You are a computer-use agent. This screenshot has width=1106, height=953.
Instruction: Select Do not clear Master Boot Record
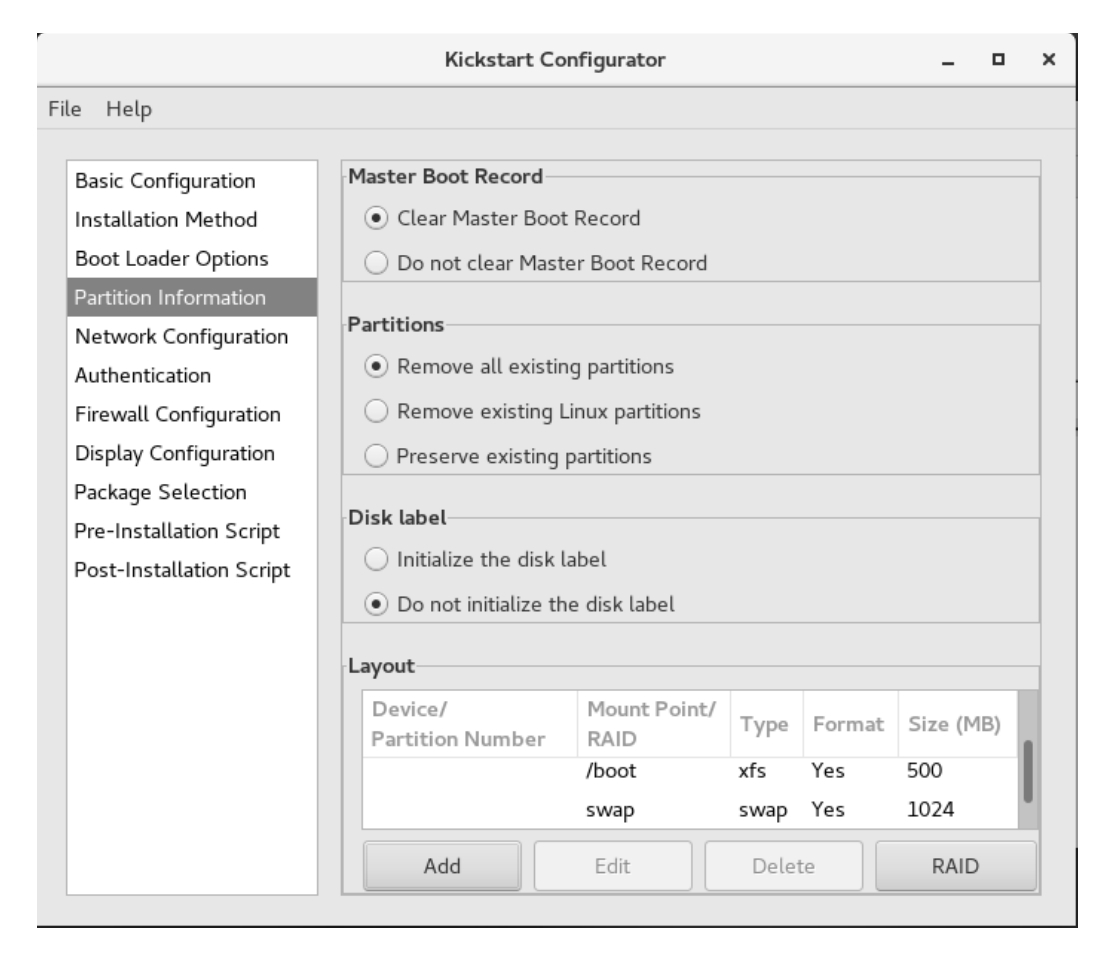(x=378, y=264)
